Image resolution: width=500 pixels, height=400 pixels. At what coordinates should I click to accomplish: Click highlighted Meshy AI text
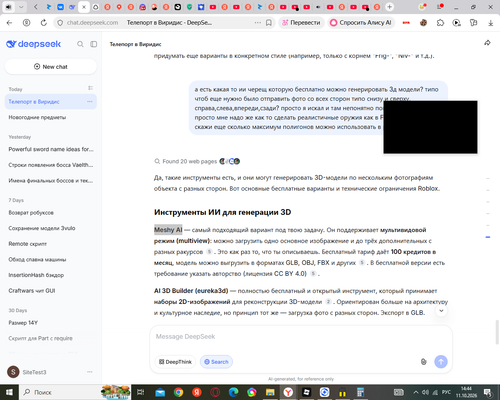coord(168,230)
